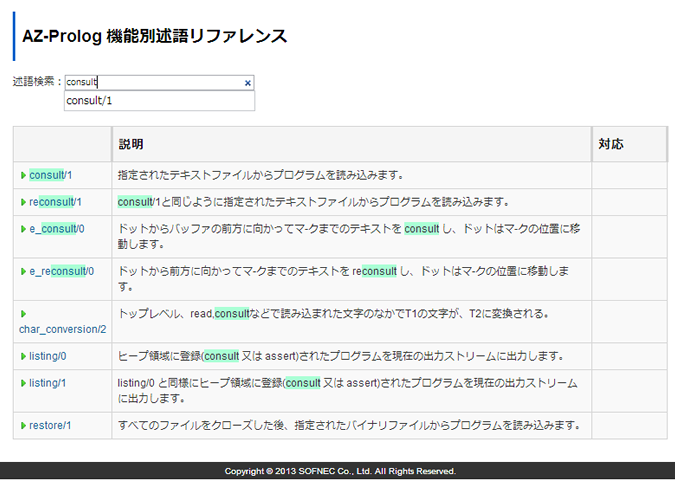The height and width of the screenshot is (480, 675).
Task: Click the green arrow beside listing/1
Action: [23, 383]
